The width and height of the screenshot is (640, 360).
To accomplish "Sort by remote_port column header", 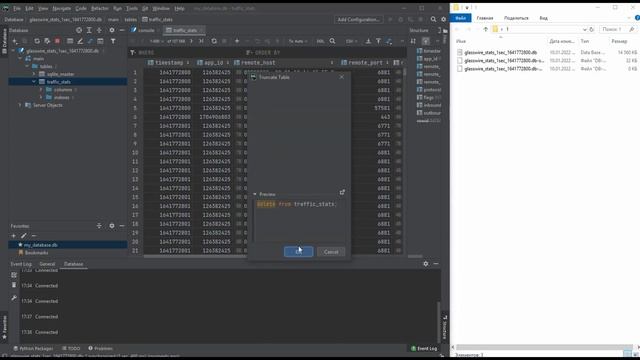I will tap(365, 63).
